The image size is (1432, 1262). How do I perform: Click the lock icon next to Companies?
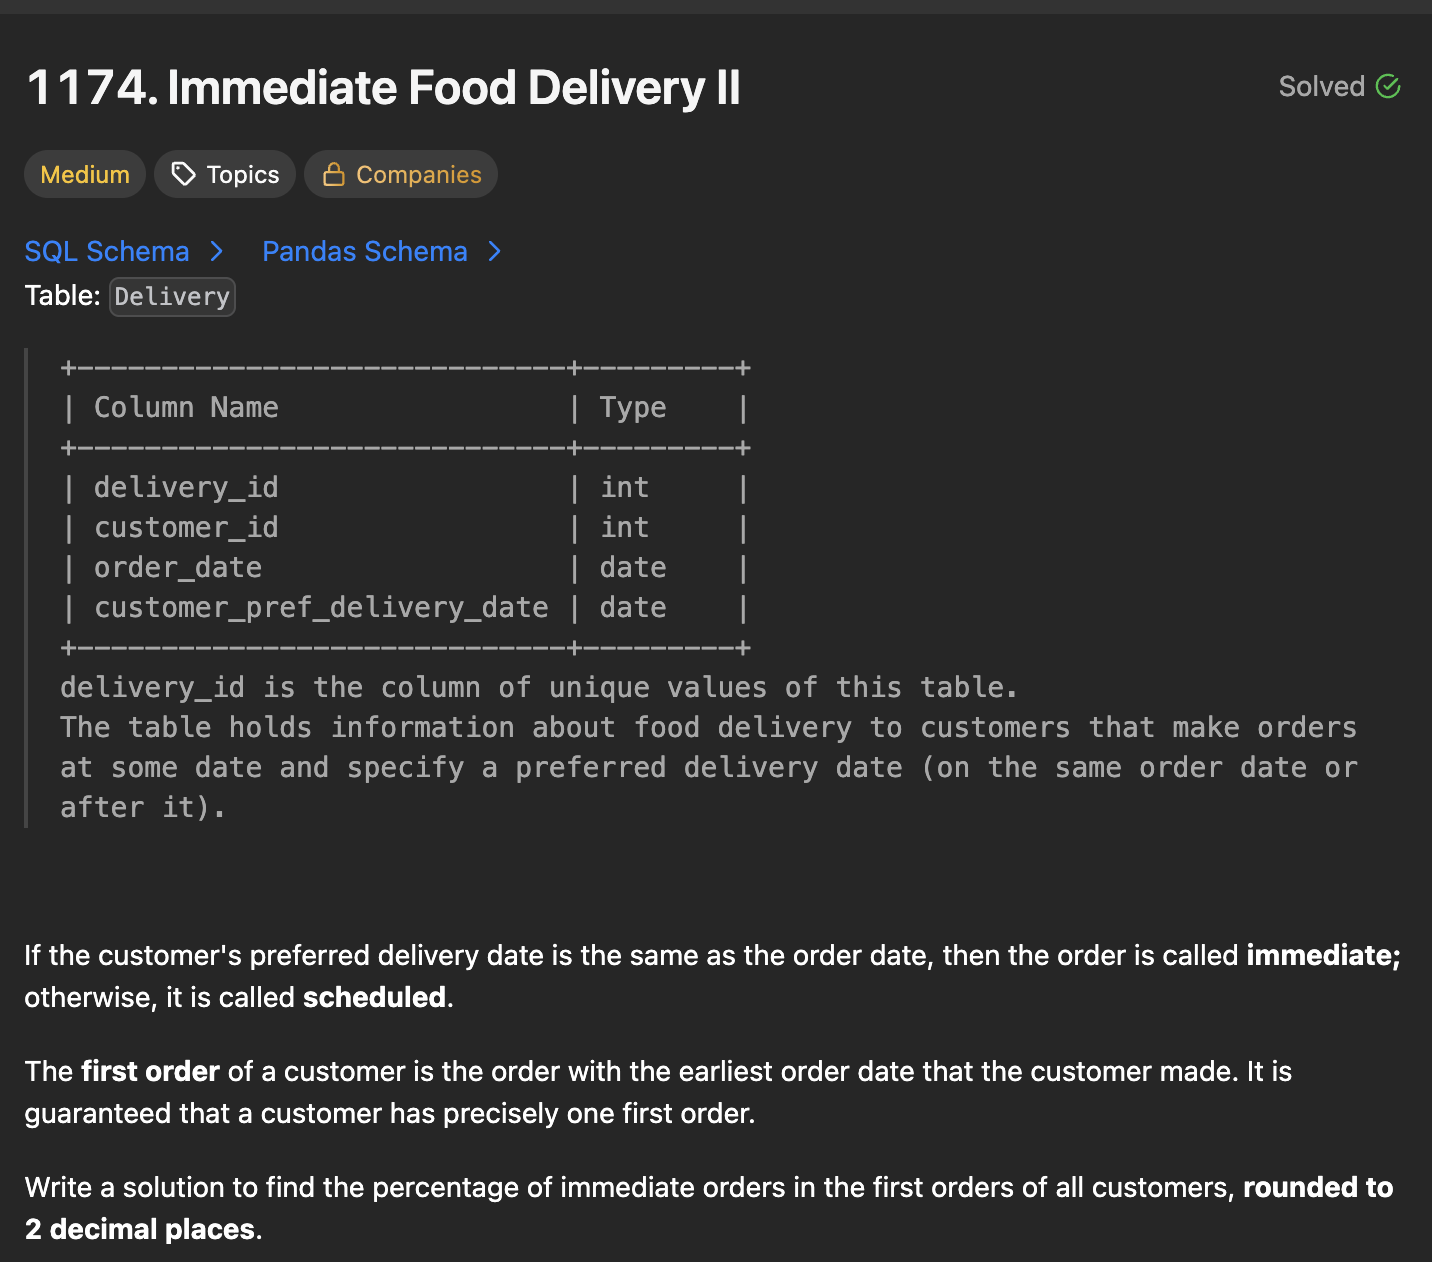coord(332,174)
